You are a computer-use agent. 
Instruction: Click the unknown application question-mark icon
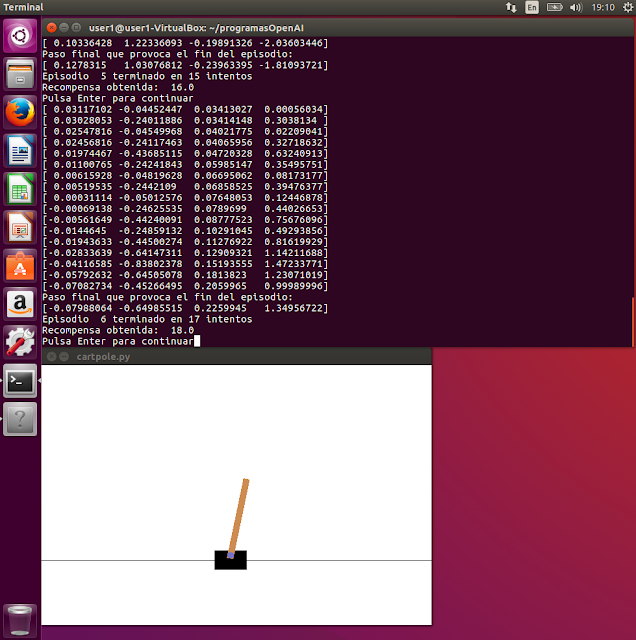(20, 419)
